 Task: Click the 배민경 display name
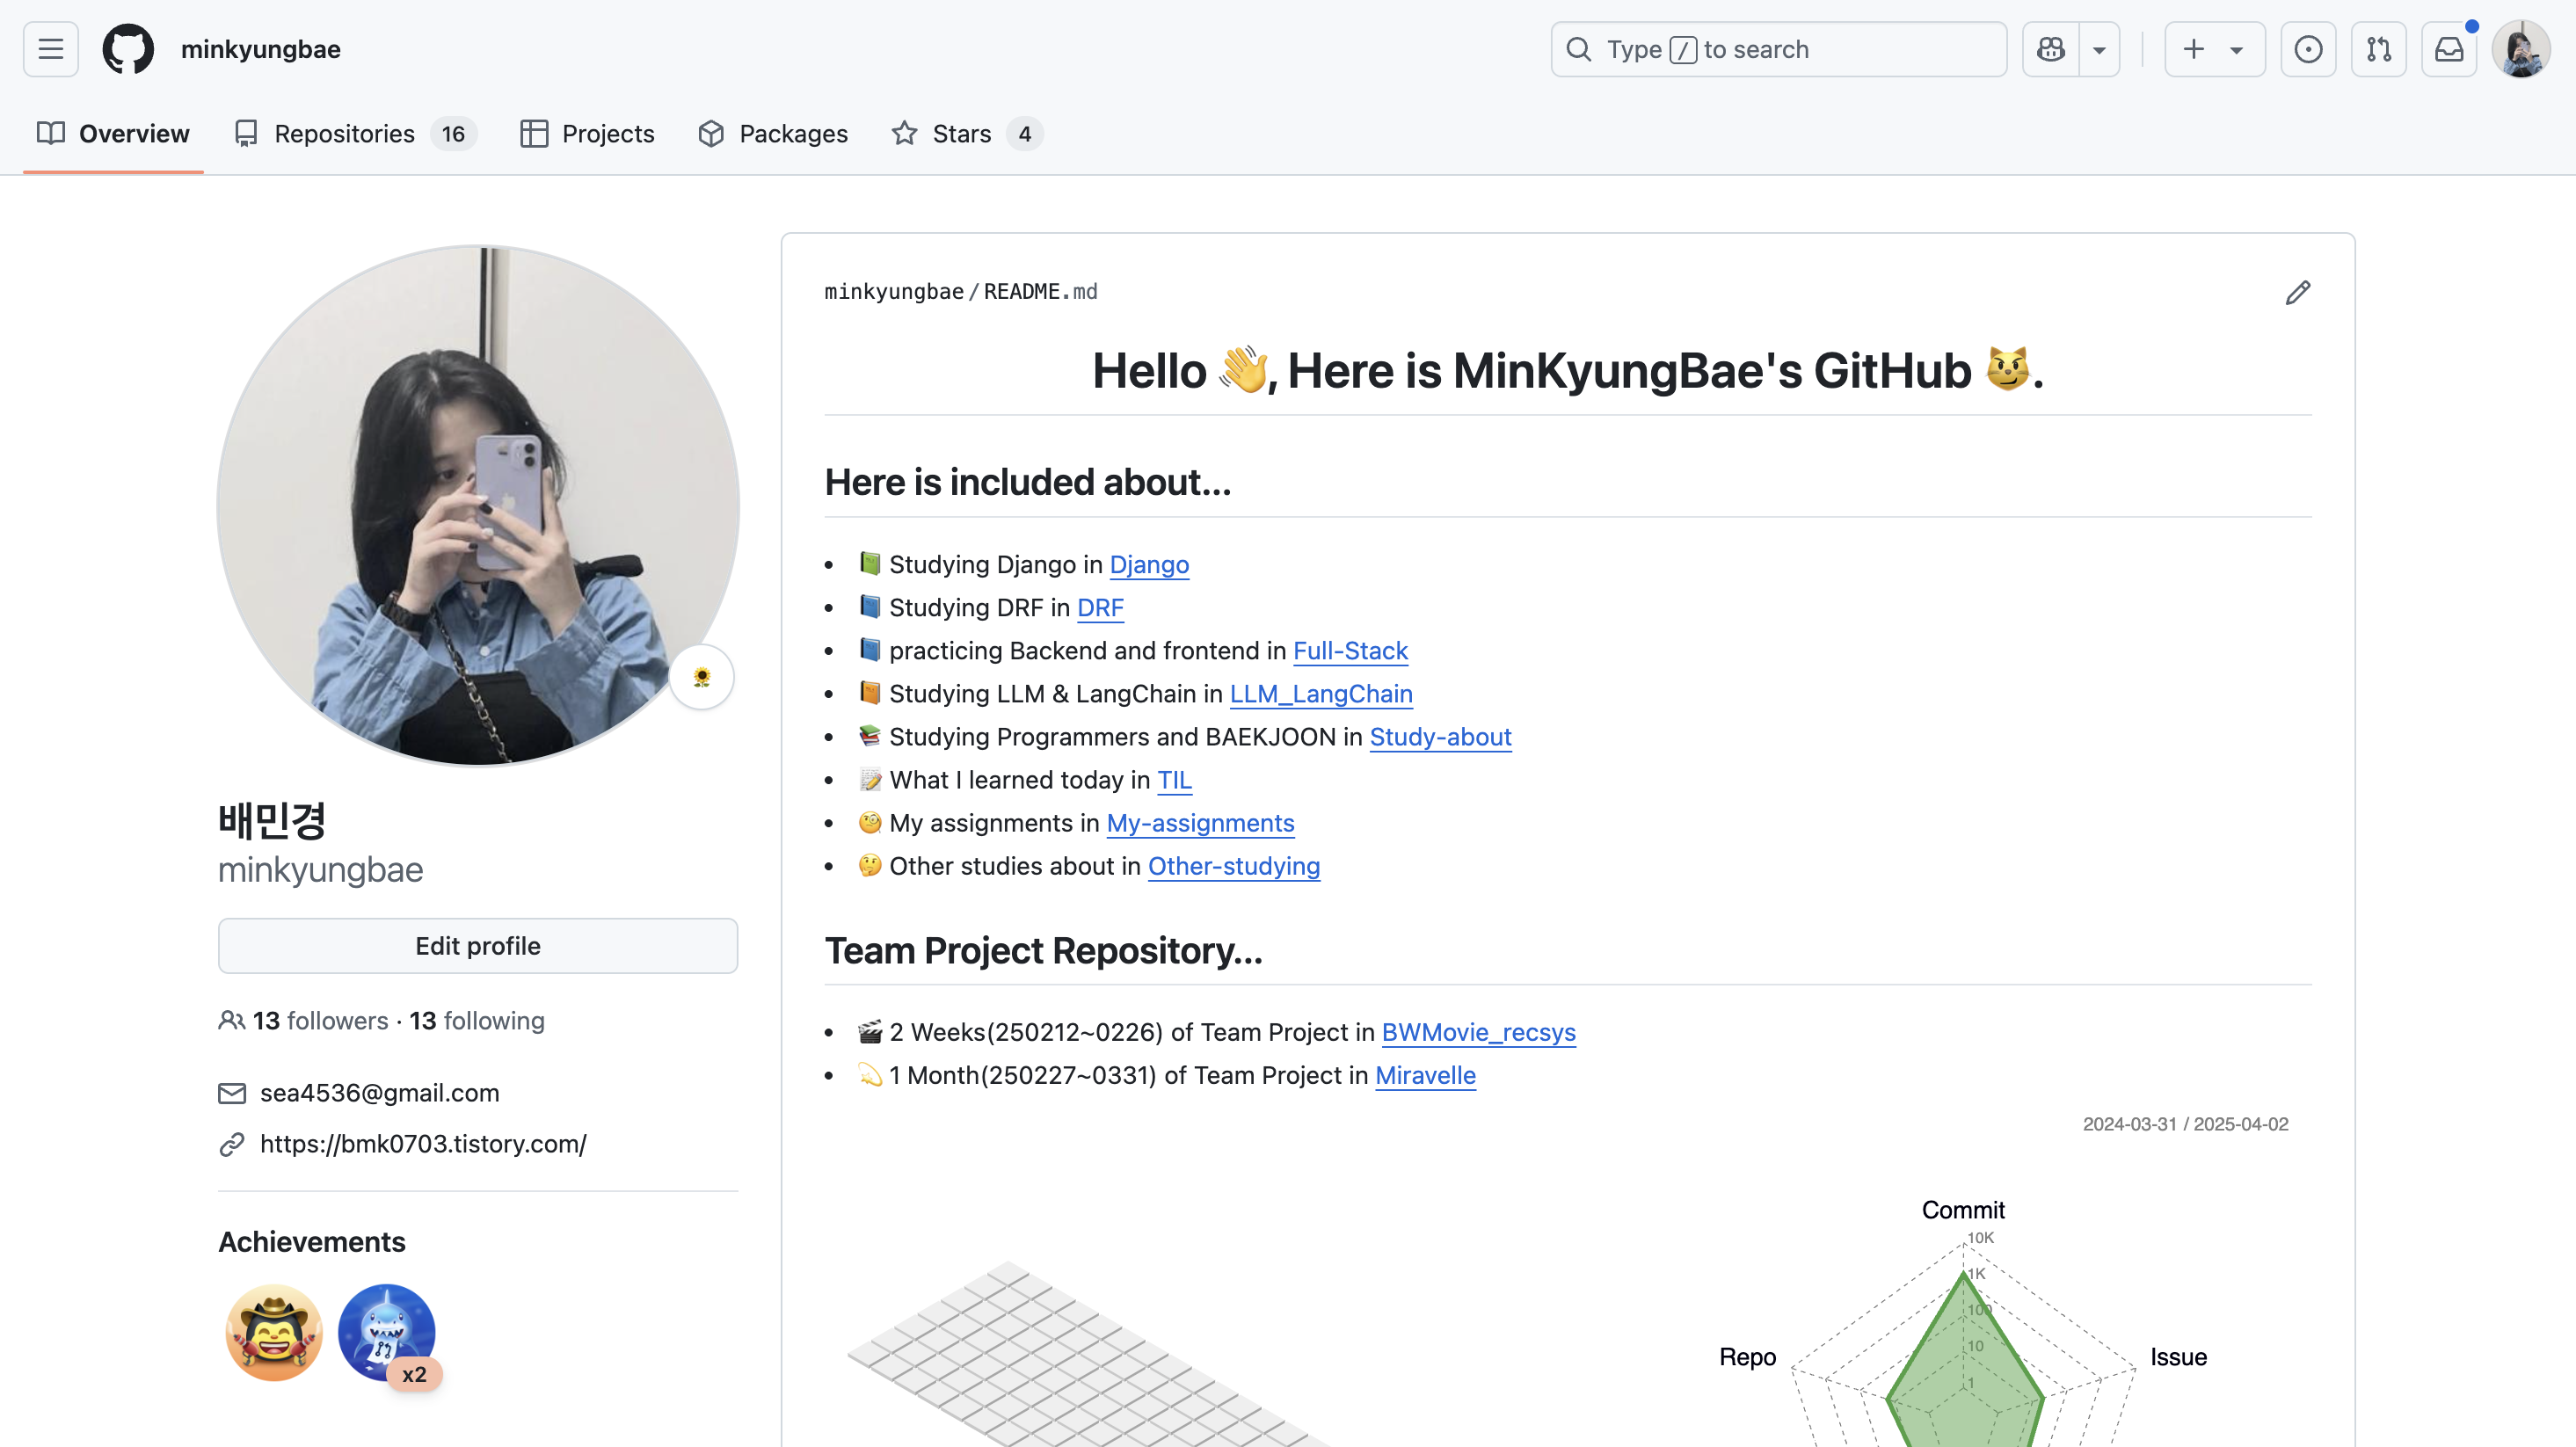pyautogui.click(x=272, y=820)
